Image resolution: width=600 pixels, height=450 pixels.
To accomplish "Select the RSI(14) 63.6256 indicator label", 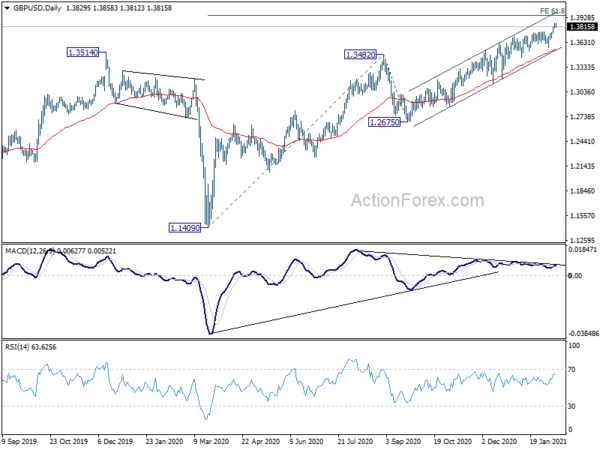I will click(x=31, y=347).
